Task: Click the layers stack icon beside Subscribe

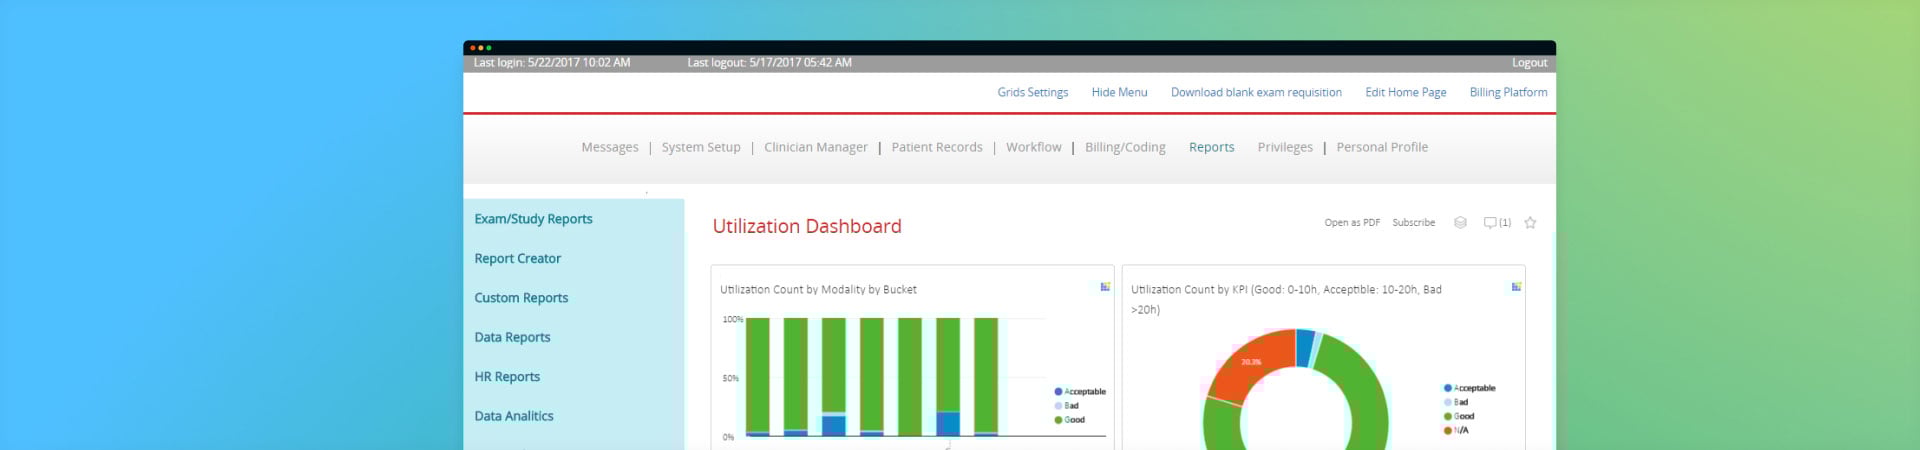Action: [x=1460, y=223]
